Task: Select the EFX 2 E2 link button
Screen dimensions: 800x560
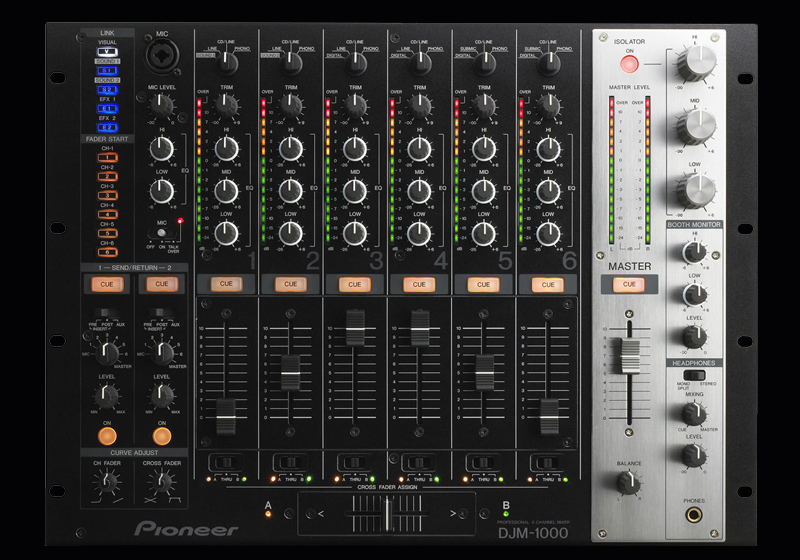Action: coord(107,128)
